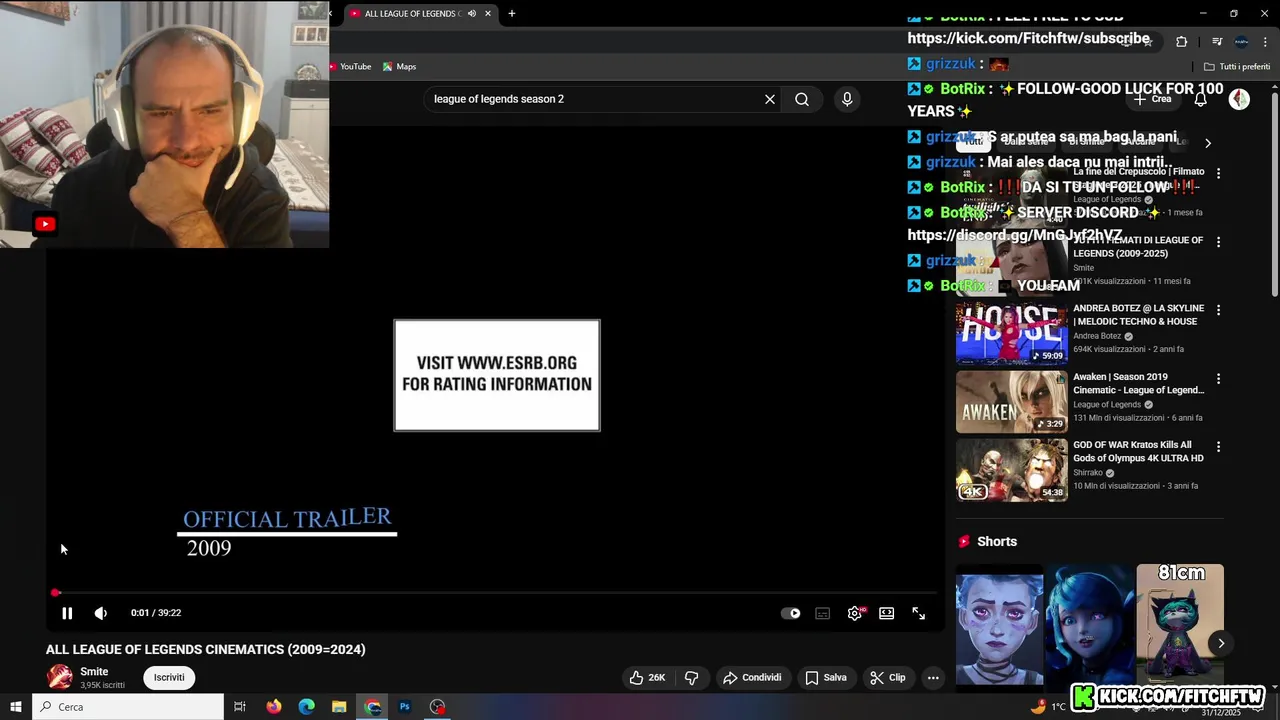This screenshot has height=720, width=1280.
Task: Like the video with 26K likes
Action: pos(646,677)
